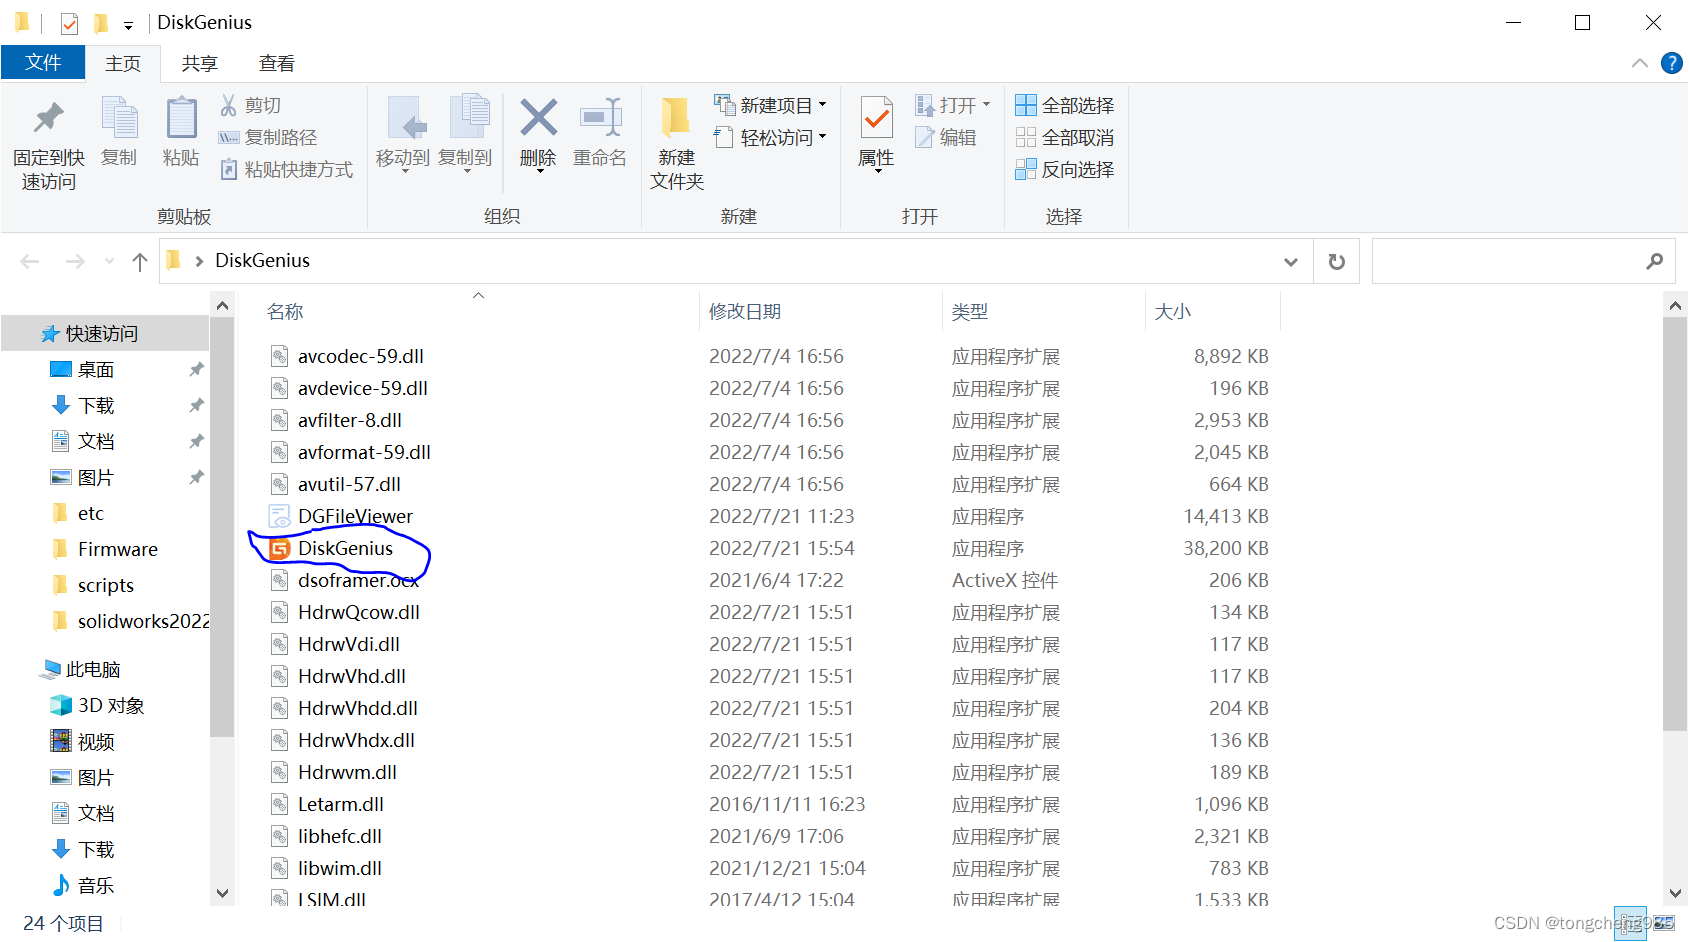This screenshot has width=1689, height=942.
Task: Click the 属性 properties icon
Action: point(876,118)
